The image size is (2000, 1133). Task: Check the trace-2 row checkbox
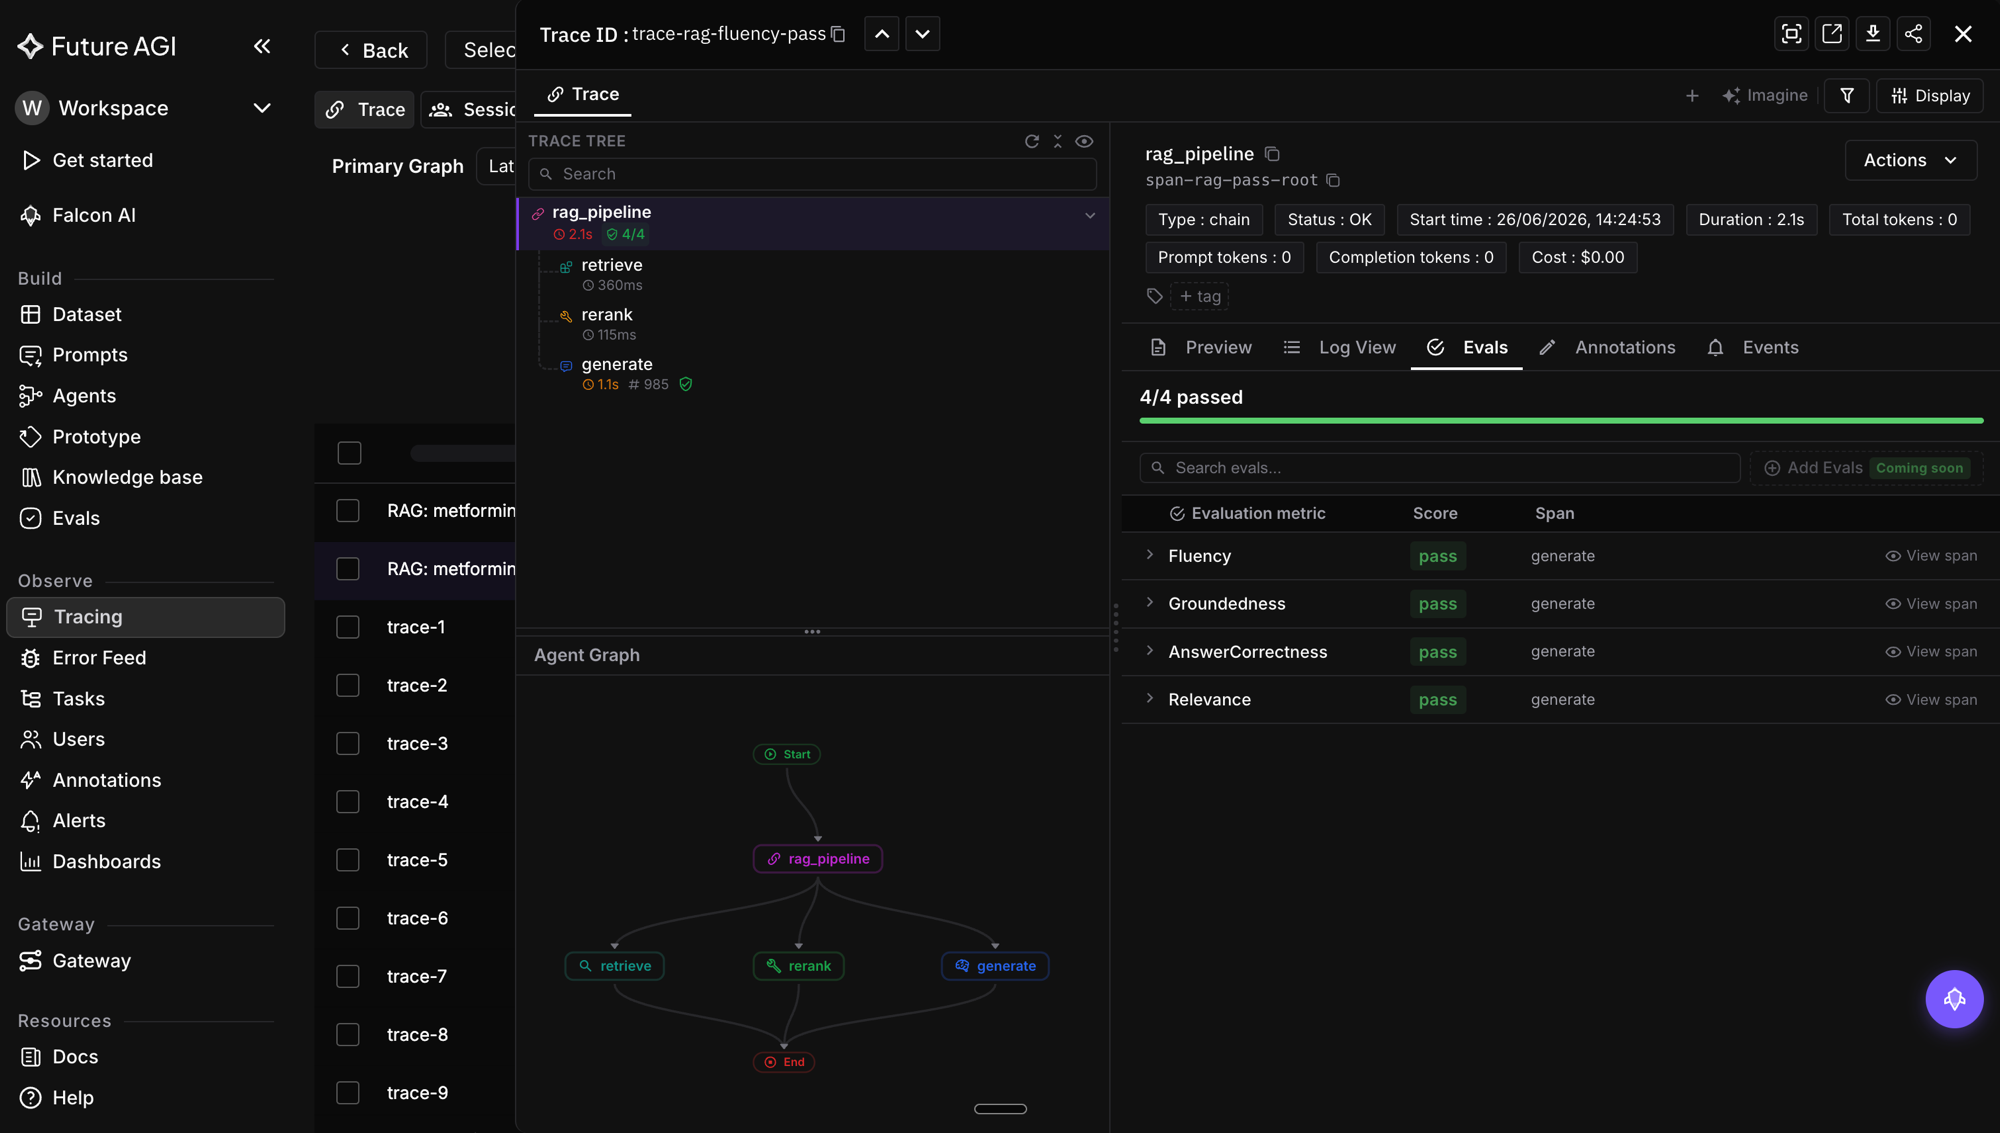click(348, 685)
